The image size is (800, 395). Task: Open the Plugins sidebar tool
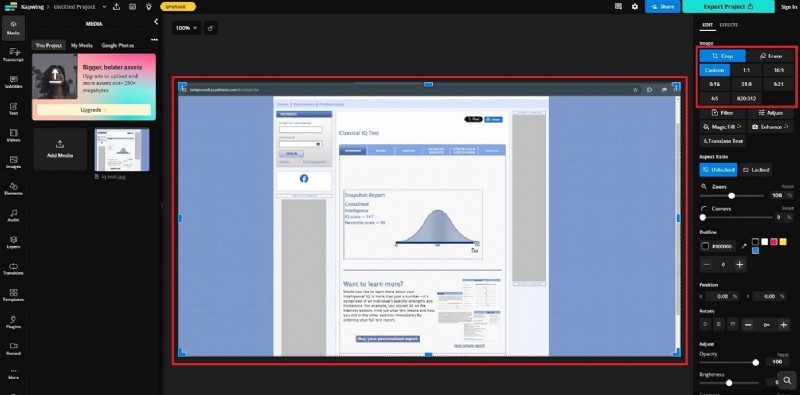[13, 322]
